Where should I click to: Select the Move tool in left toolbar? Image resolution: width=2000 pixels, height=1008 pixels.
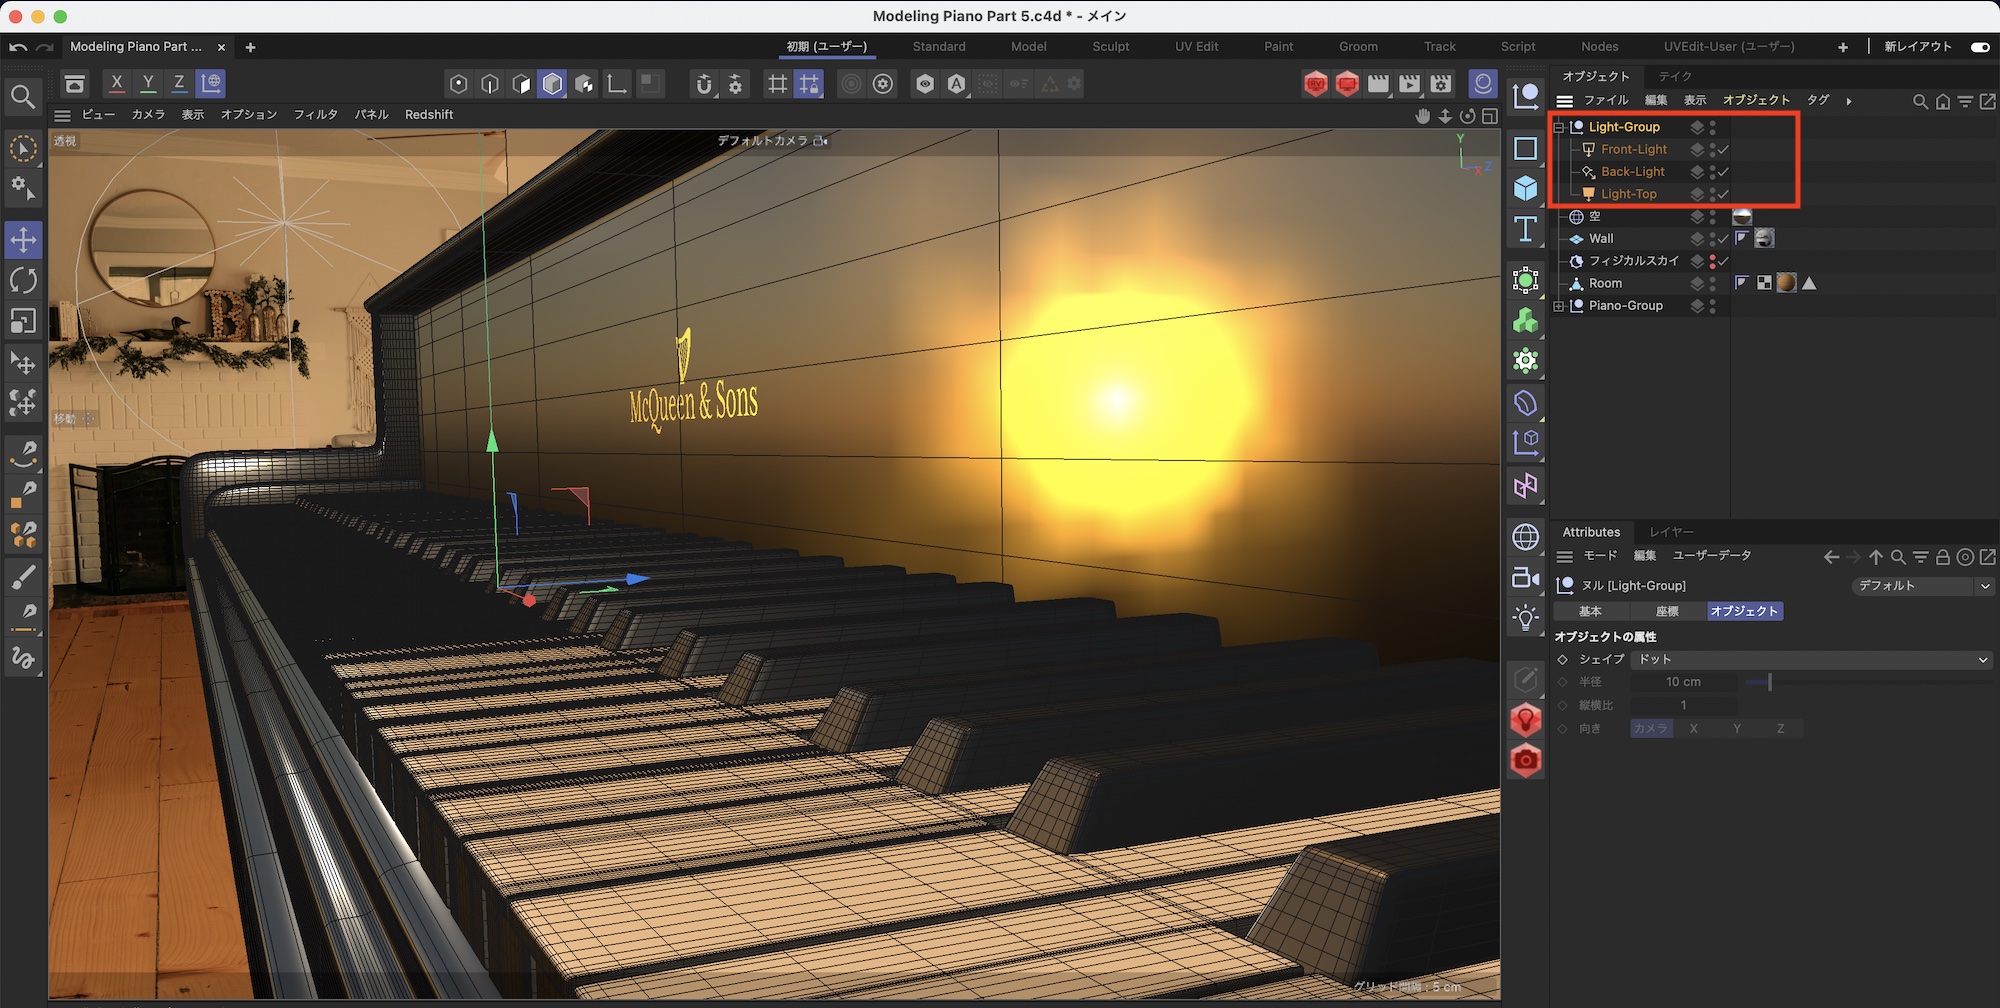click(23, 240)
